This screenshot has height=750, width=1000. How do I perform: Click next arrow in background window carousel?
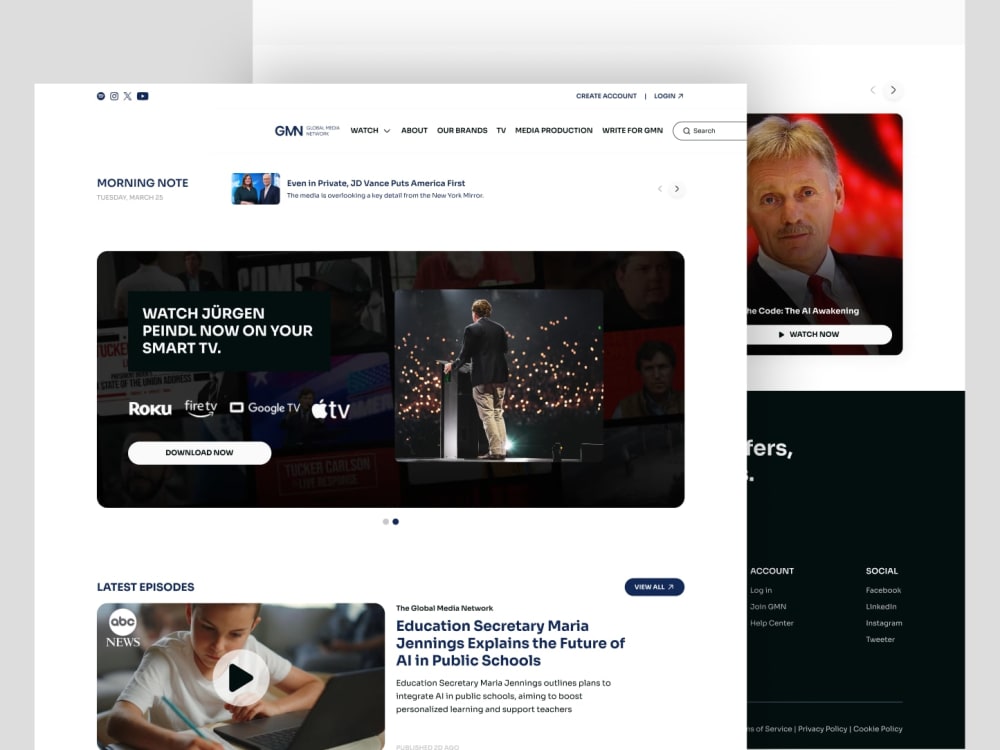pos(893,90)
